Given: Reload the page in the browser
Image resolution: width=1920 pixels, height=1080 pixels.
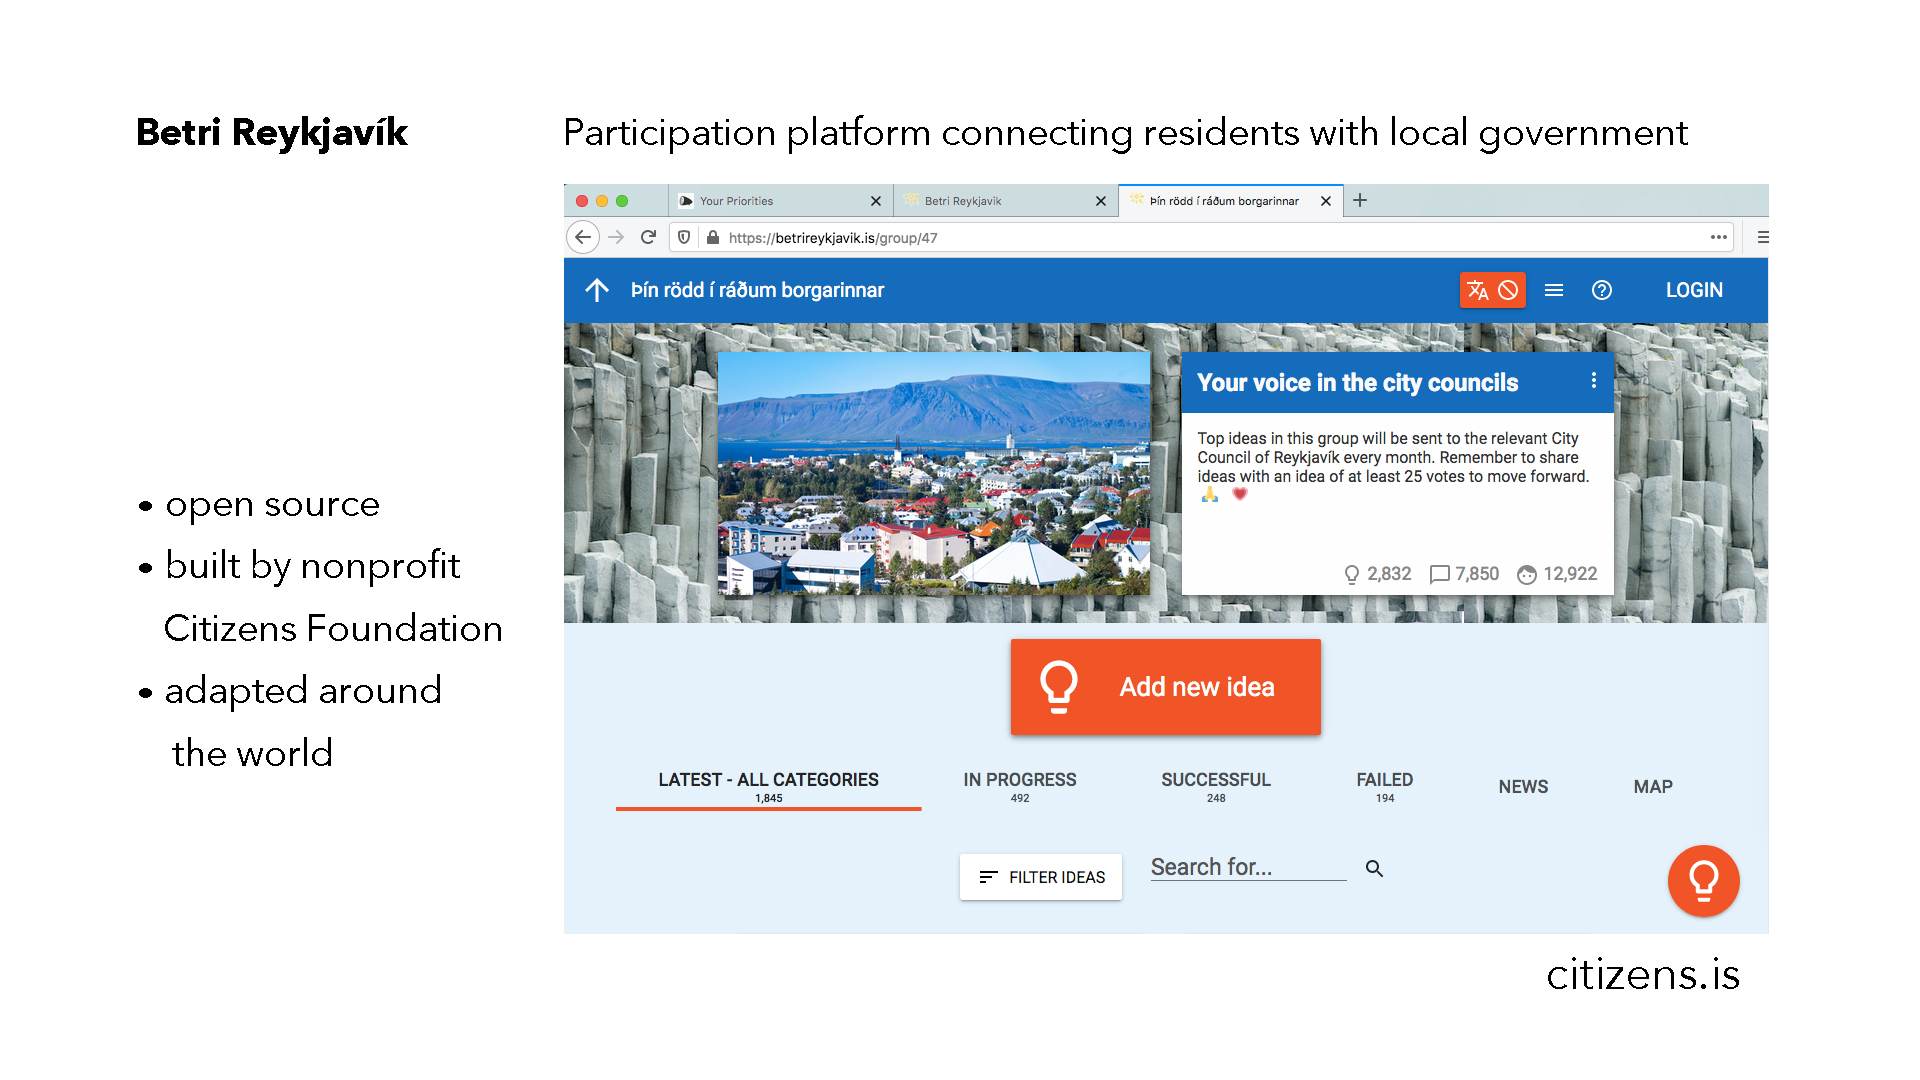Looking at the screenshot, I should point(648,237).
